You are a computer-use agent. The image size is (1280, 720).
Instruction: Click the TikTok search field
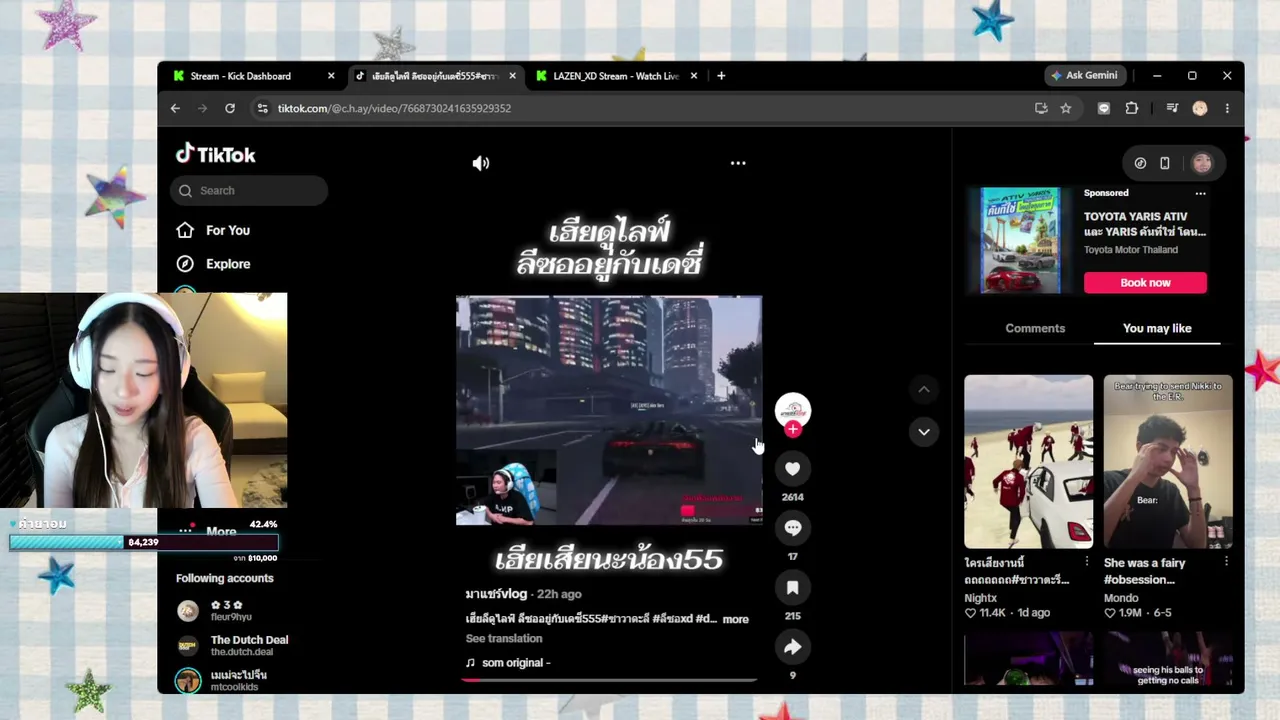coord(249,191)
